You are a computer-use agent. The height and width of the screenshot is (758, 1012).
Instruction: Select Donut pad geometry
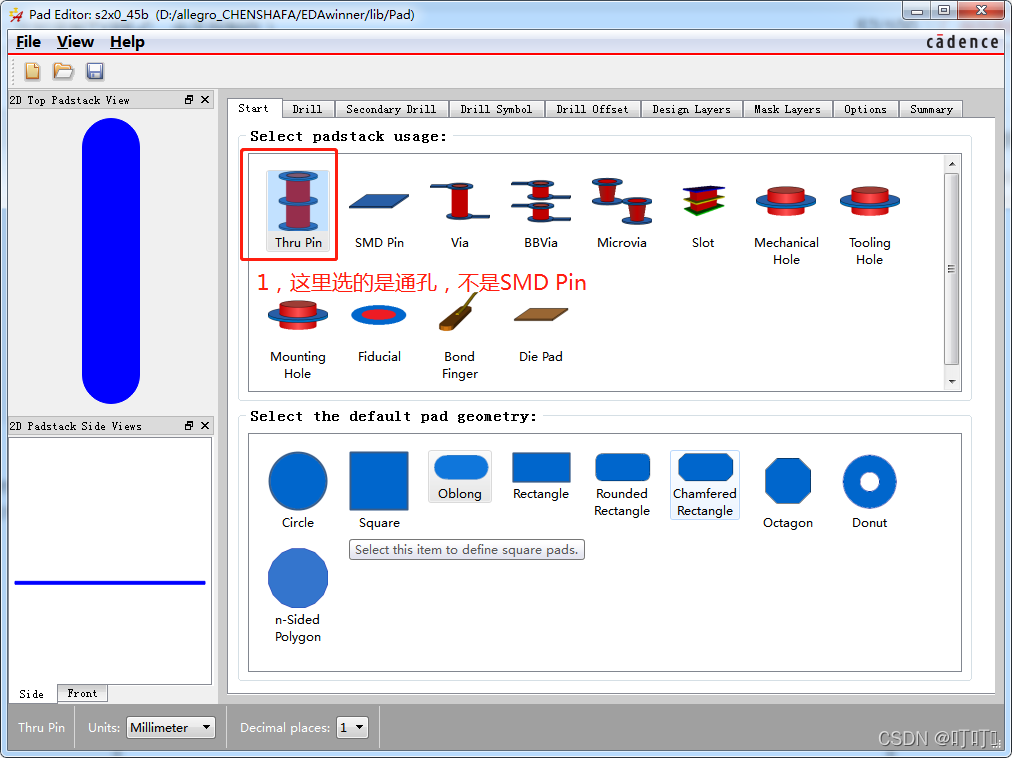point(869,492)
